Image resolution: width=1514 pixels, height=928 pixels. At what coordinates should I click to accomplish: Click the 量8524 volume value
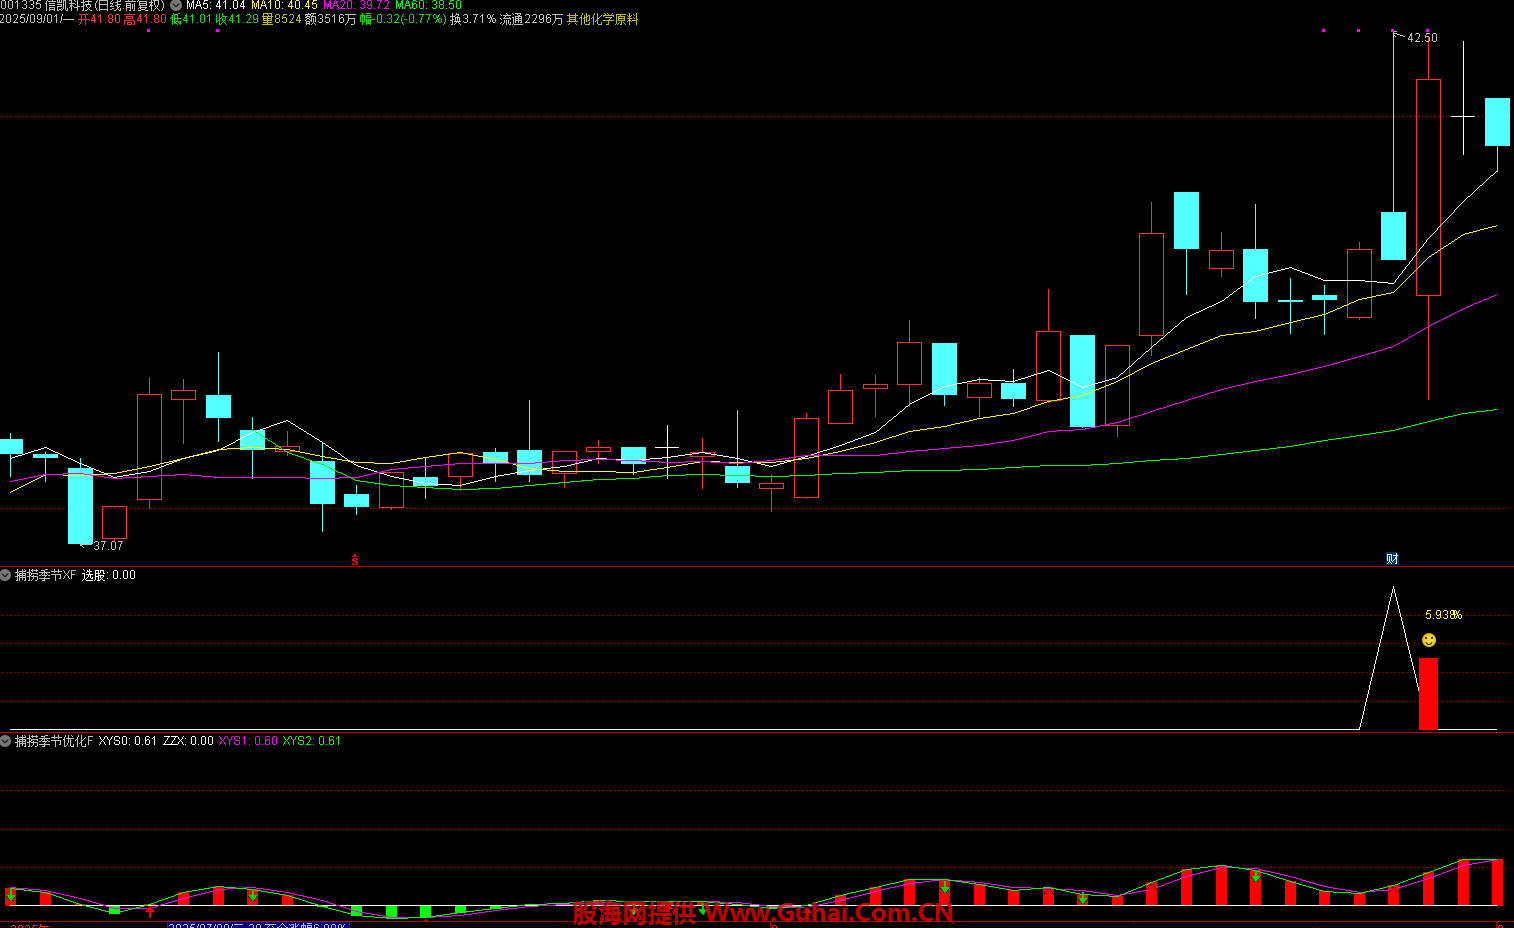pyautogui.click(x=281, y=19)
